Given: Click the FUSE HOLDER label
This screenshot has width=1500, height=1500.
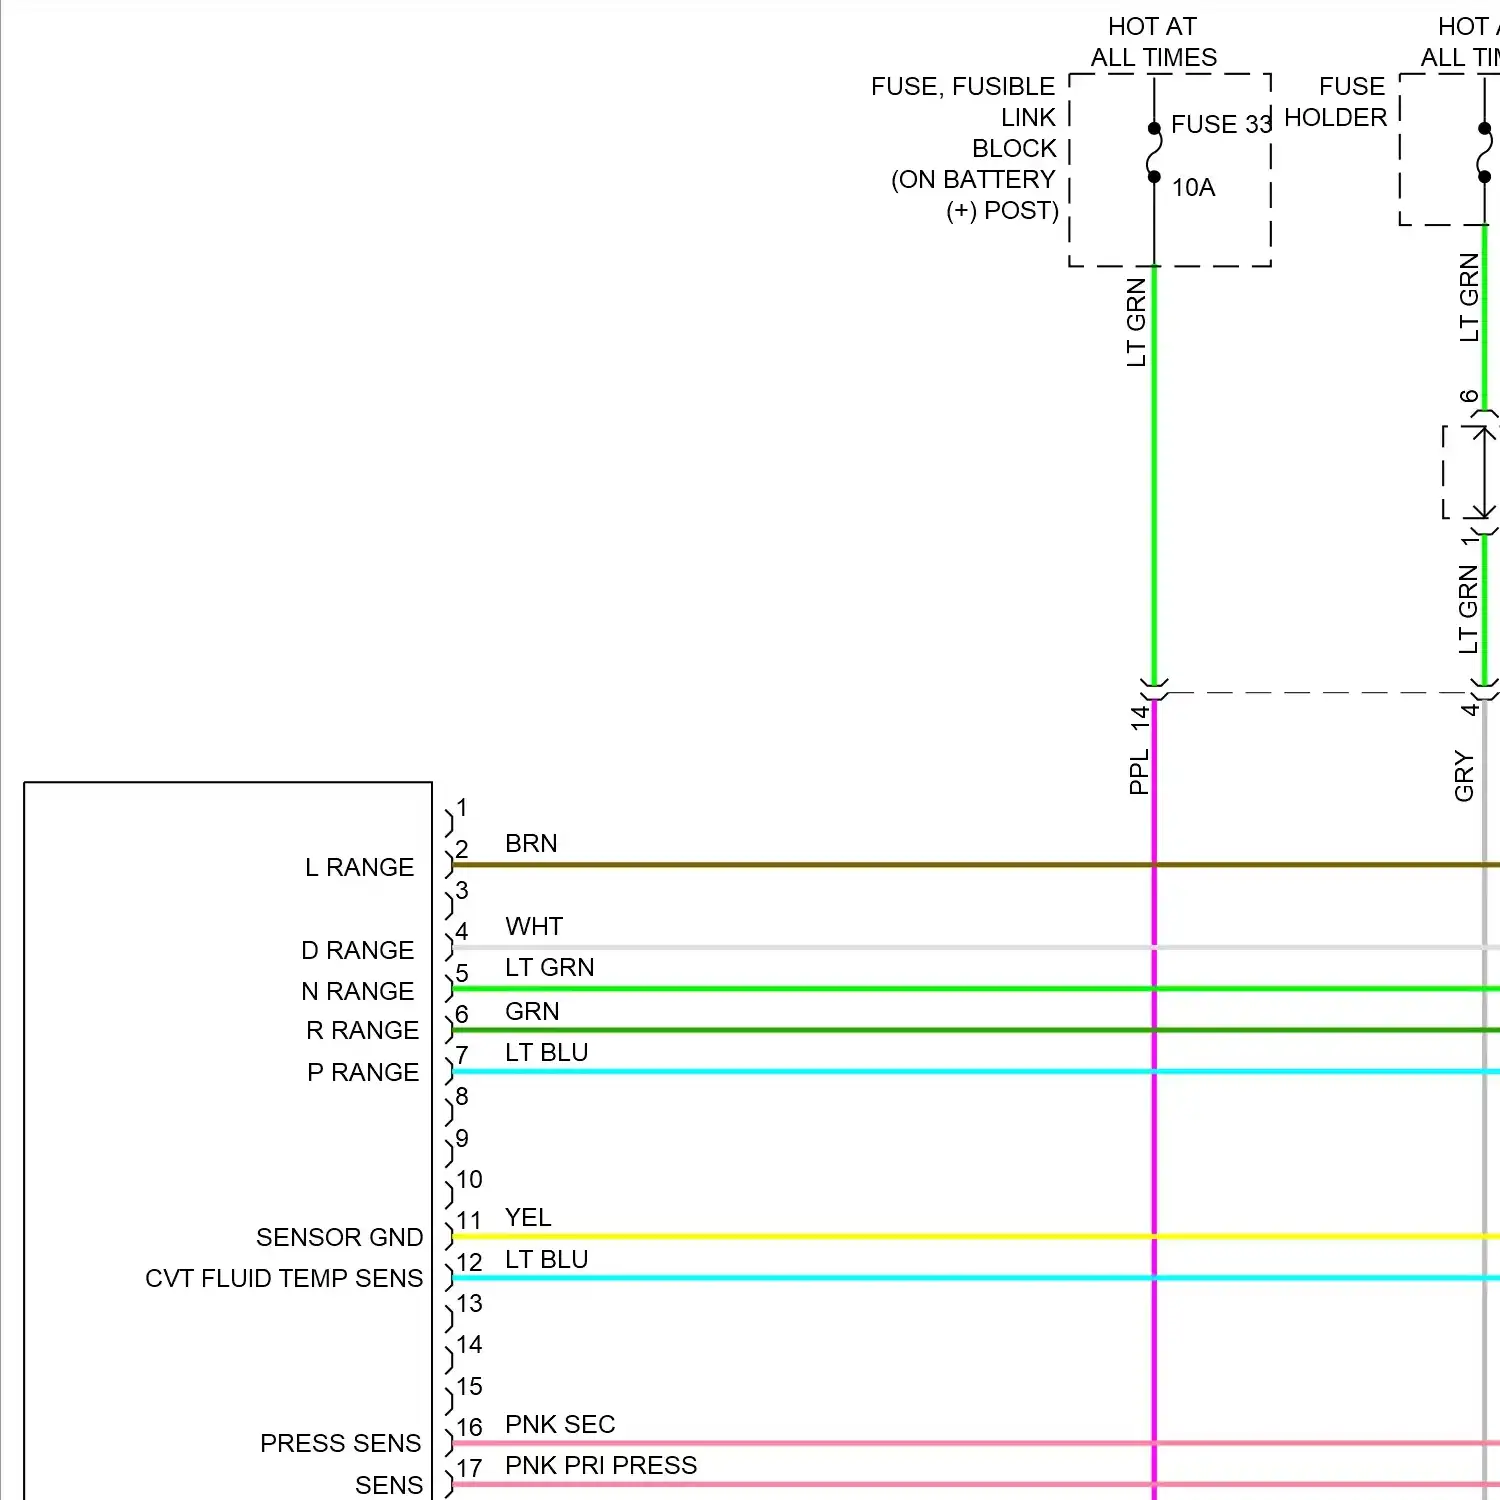Looking at the screenshot, I should coord(1336,102).
